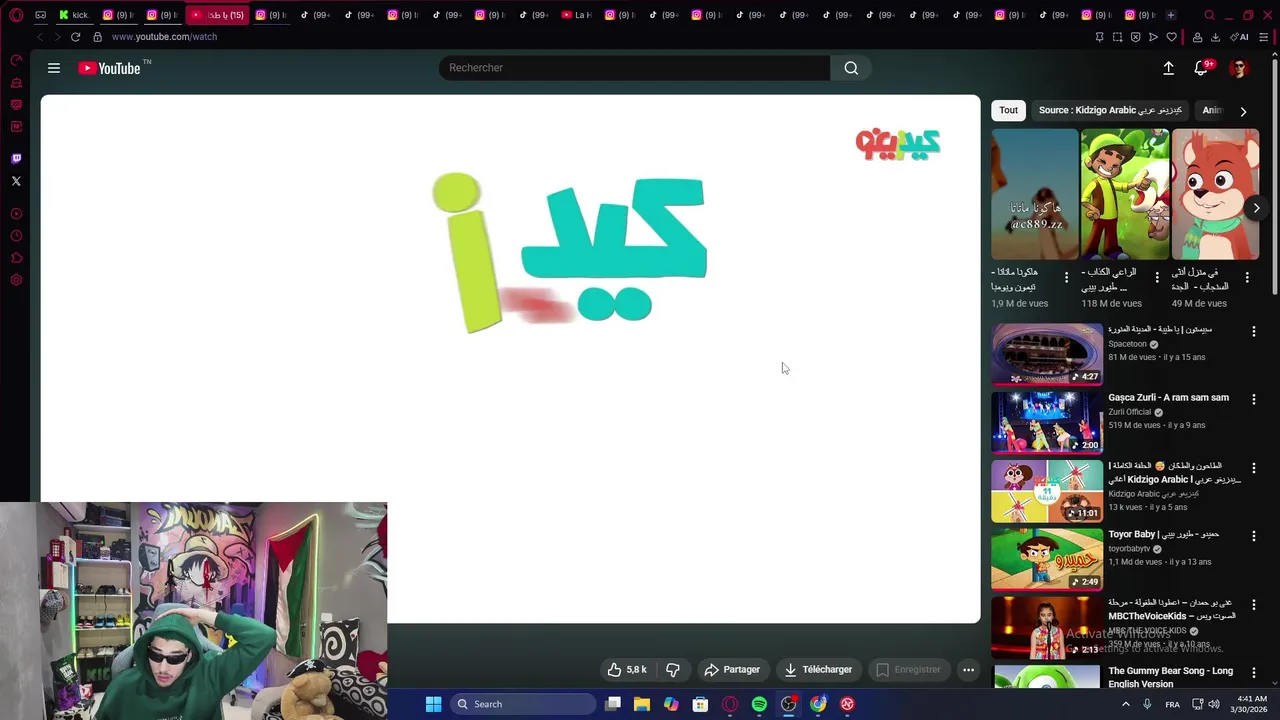
Task: Open the Toyor Baby 2:49 video thumbnail
Action: (x=1047, y=560)
